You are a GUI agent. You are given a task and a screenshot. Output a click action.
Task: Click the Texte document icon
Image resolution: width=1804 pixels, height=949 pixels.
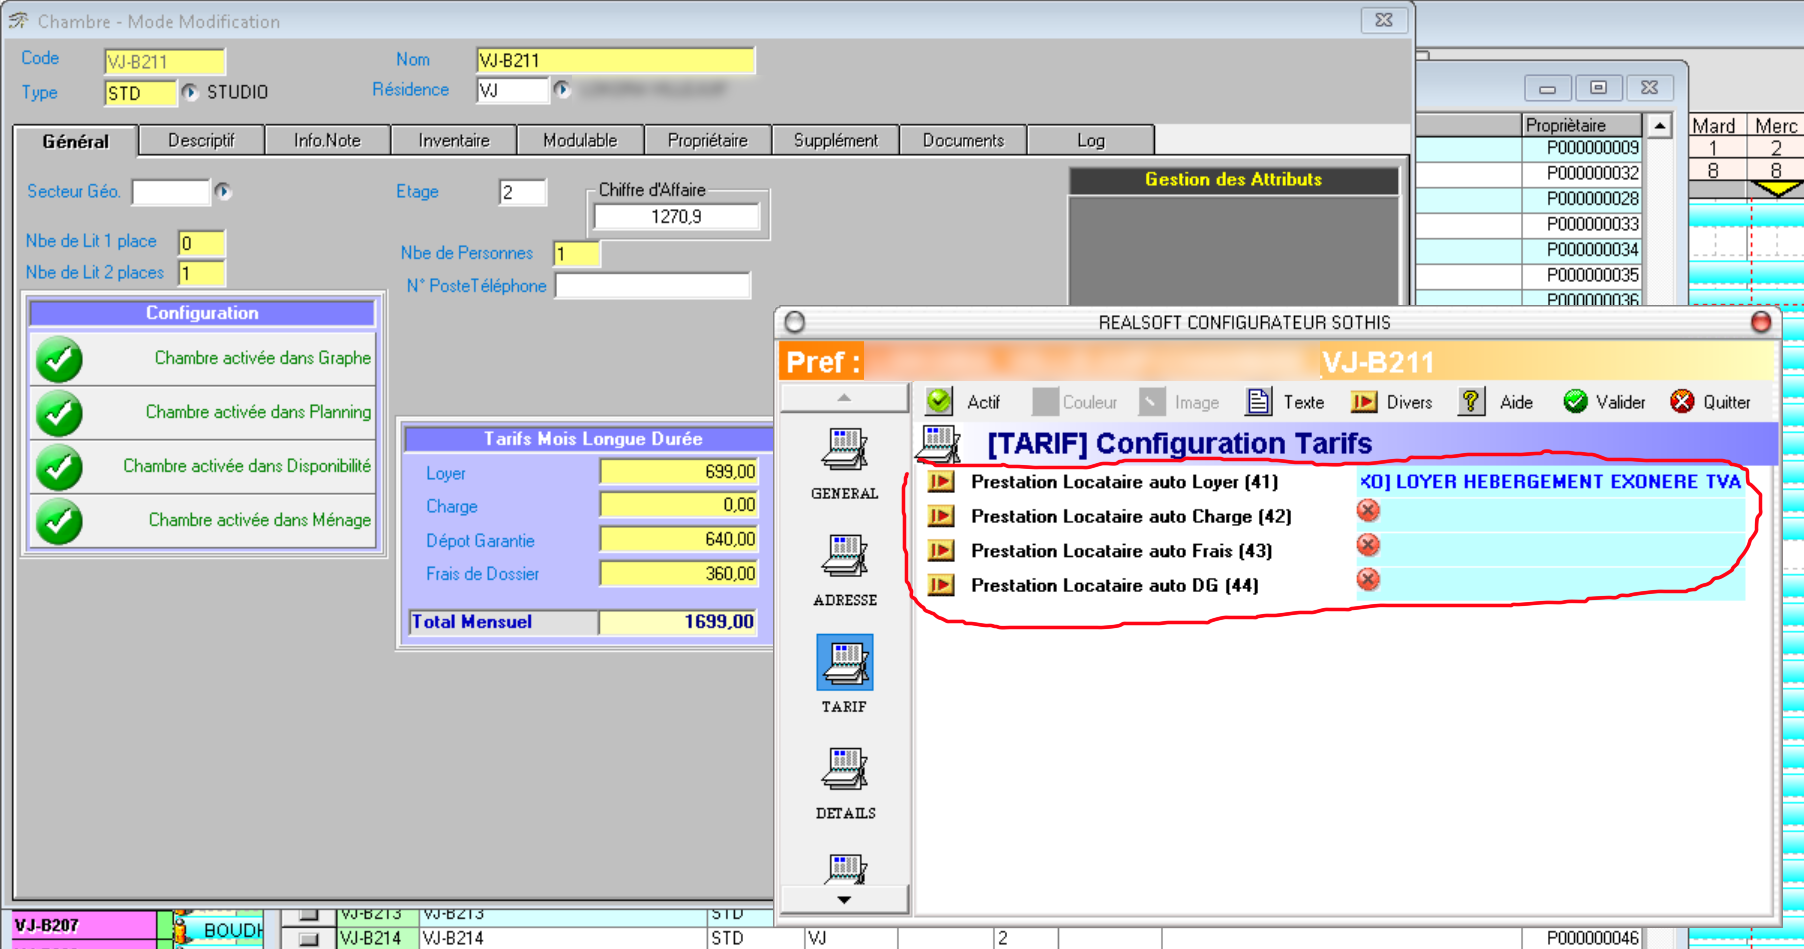[x=1258, y=402]
